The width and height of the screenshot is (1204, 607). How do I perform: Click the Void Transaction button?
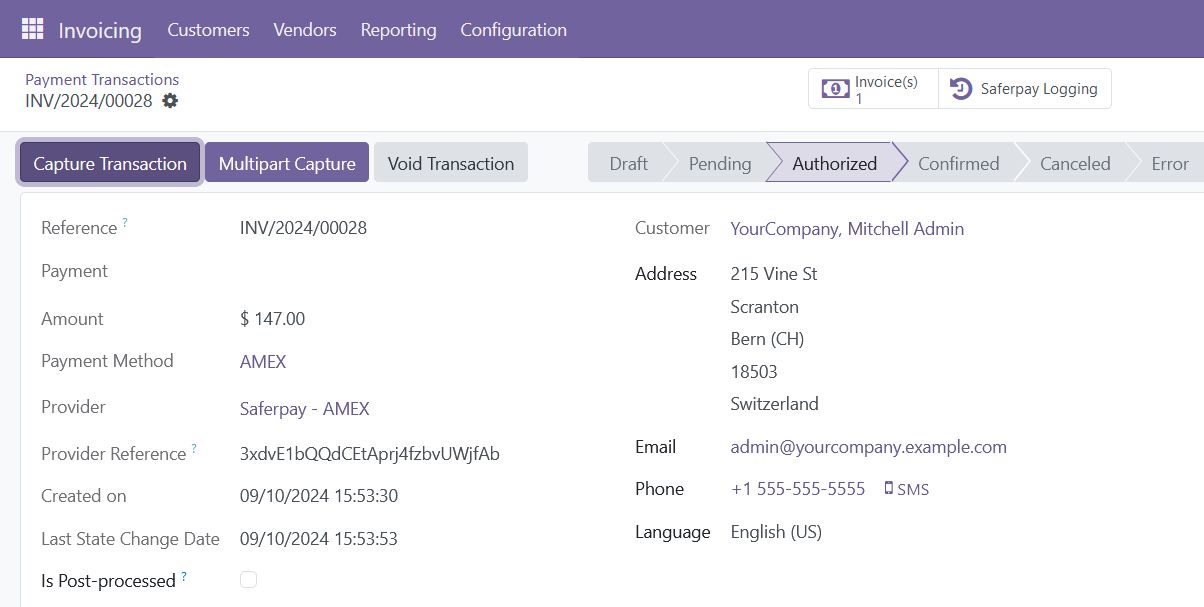coord(451,163)
